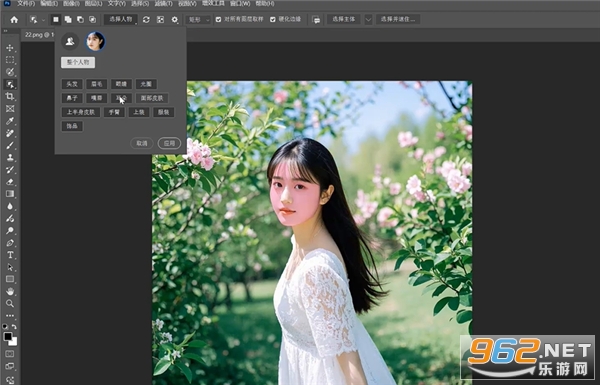Screen dimensions: 600x385
Task: Swap foreground and background colors
Action: coord(14,326)
